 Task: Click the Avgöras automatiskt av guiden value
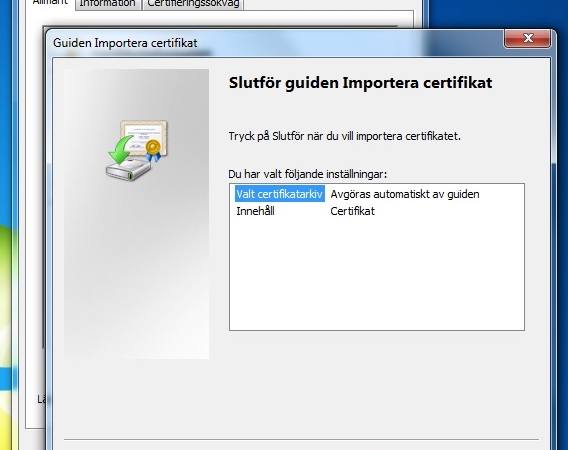click(405, 194)
